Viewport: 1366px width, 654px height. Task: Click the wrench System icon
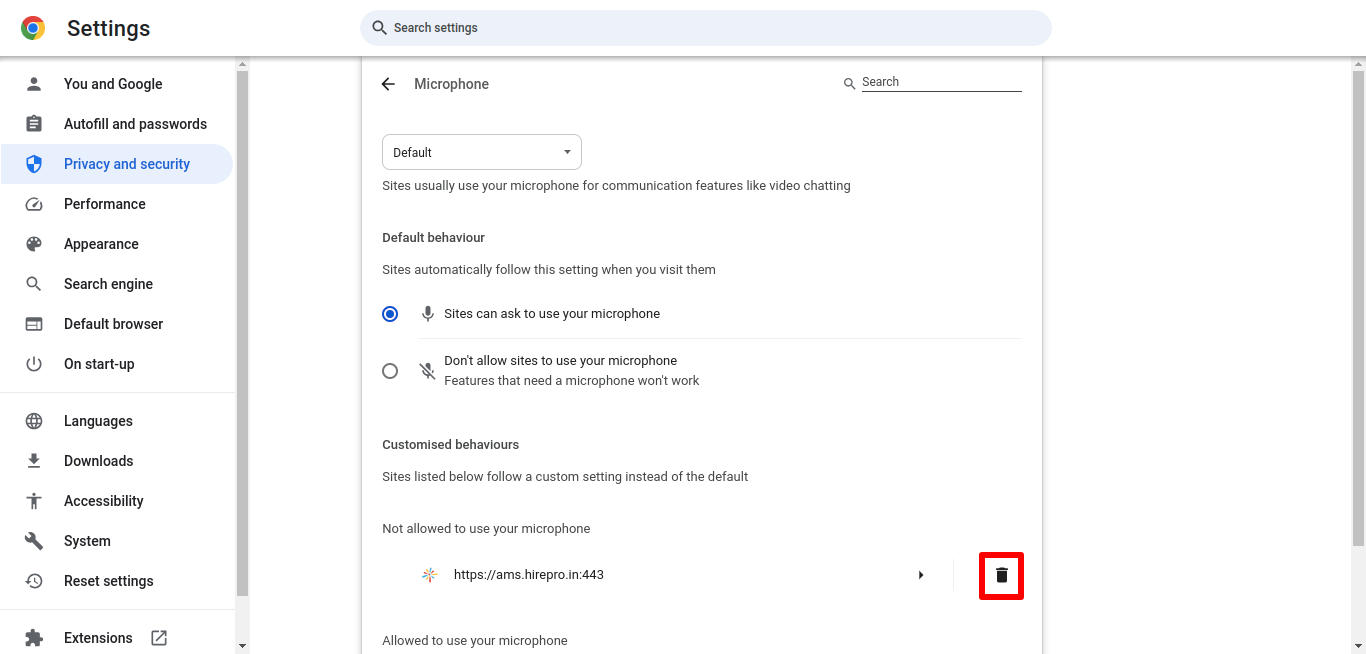pos(34,541)
